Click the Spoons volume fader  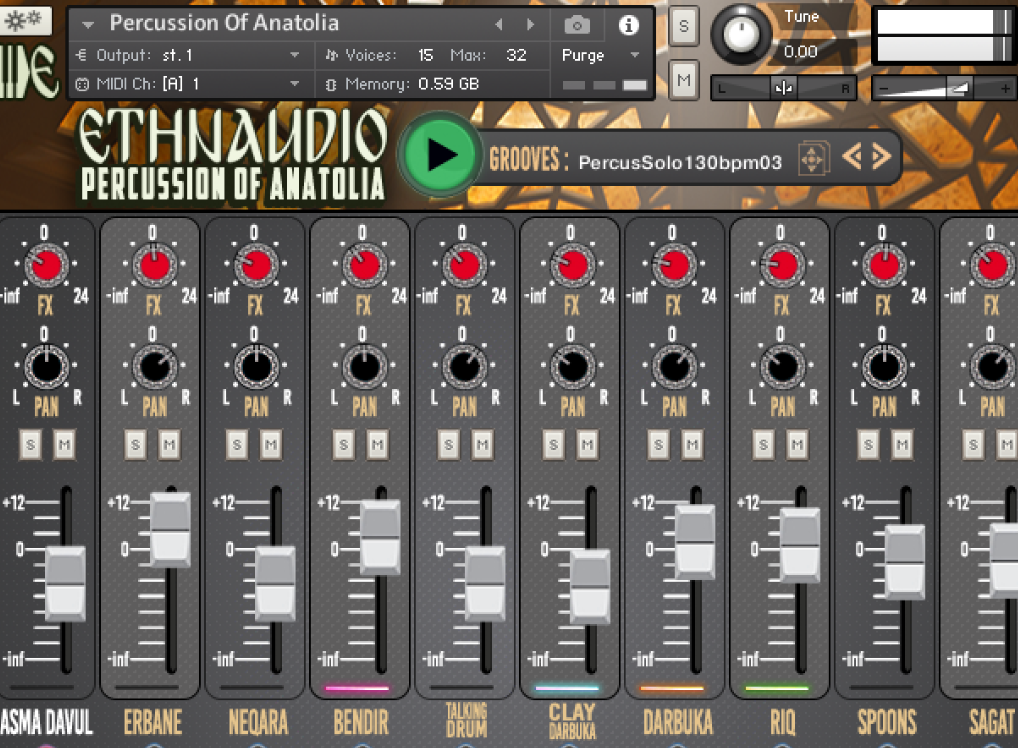(x=905, y=562)
